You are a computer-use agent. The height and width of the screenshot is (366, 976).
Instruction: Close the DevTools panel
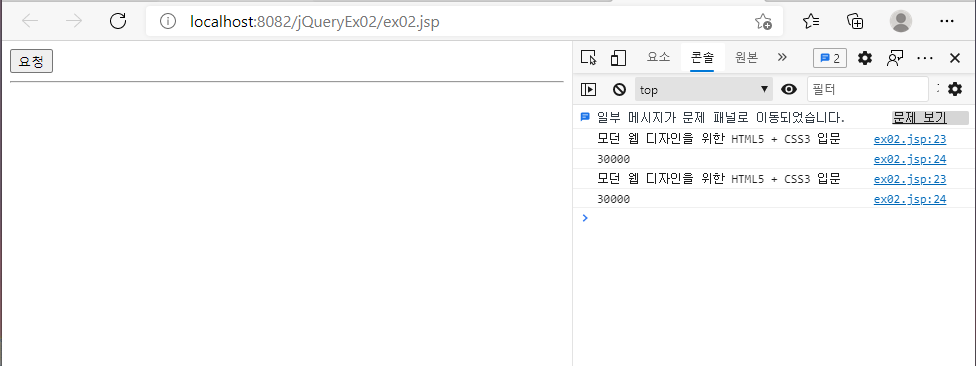point(955,59)
